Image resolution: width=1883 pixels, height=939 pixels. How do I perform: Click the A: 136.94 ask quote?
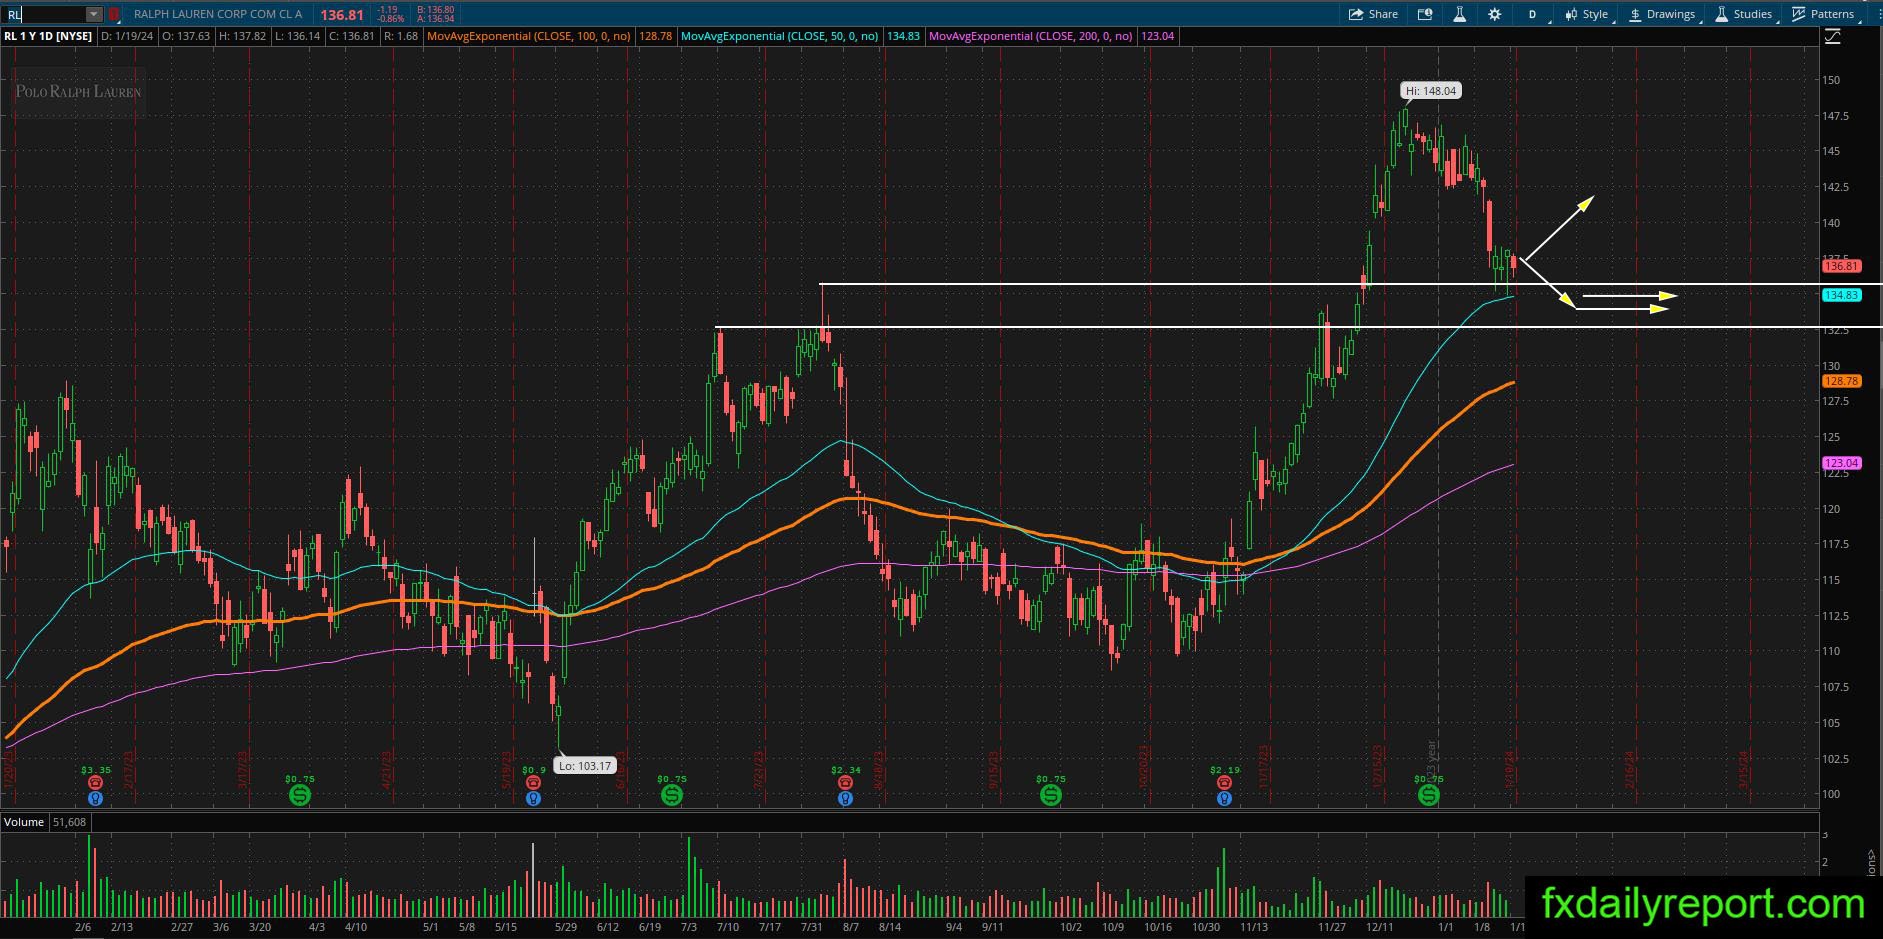pos(434,19)
